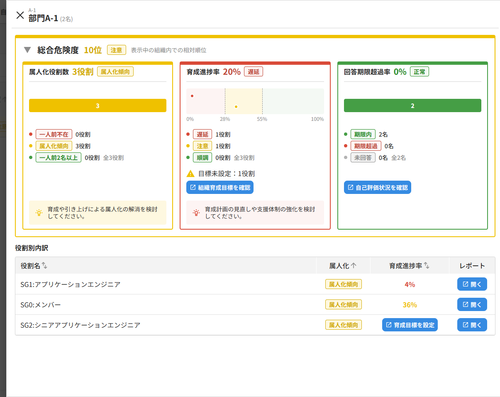Click the 遅延 badge beside 20%

point(253,72)
